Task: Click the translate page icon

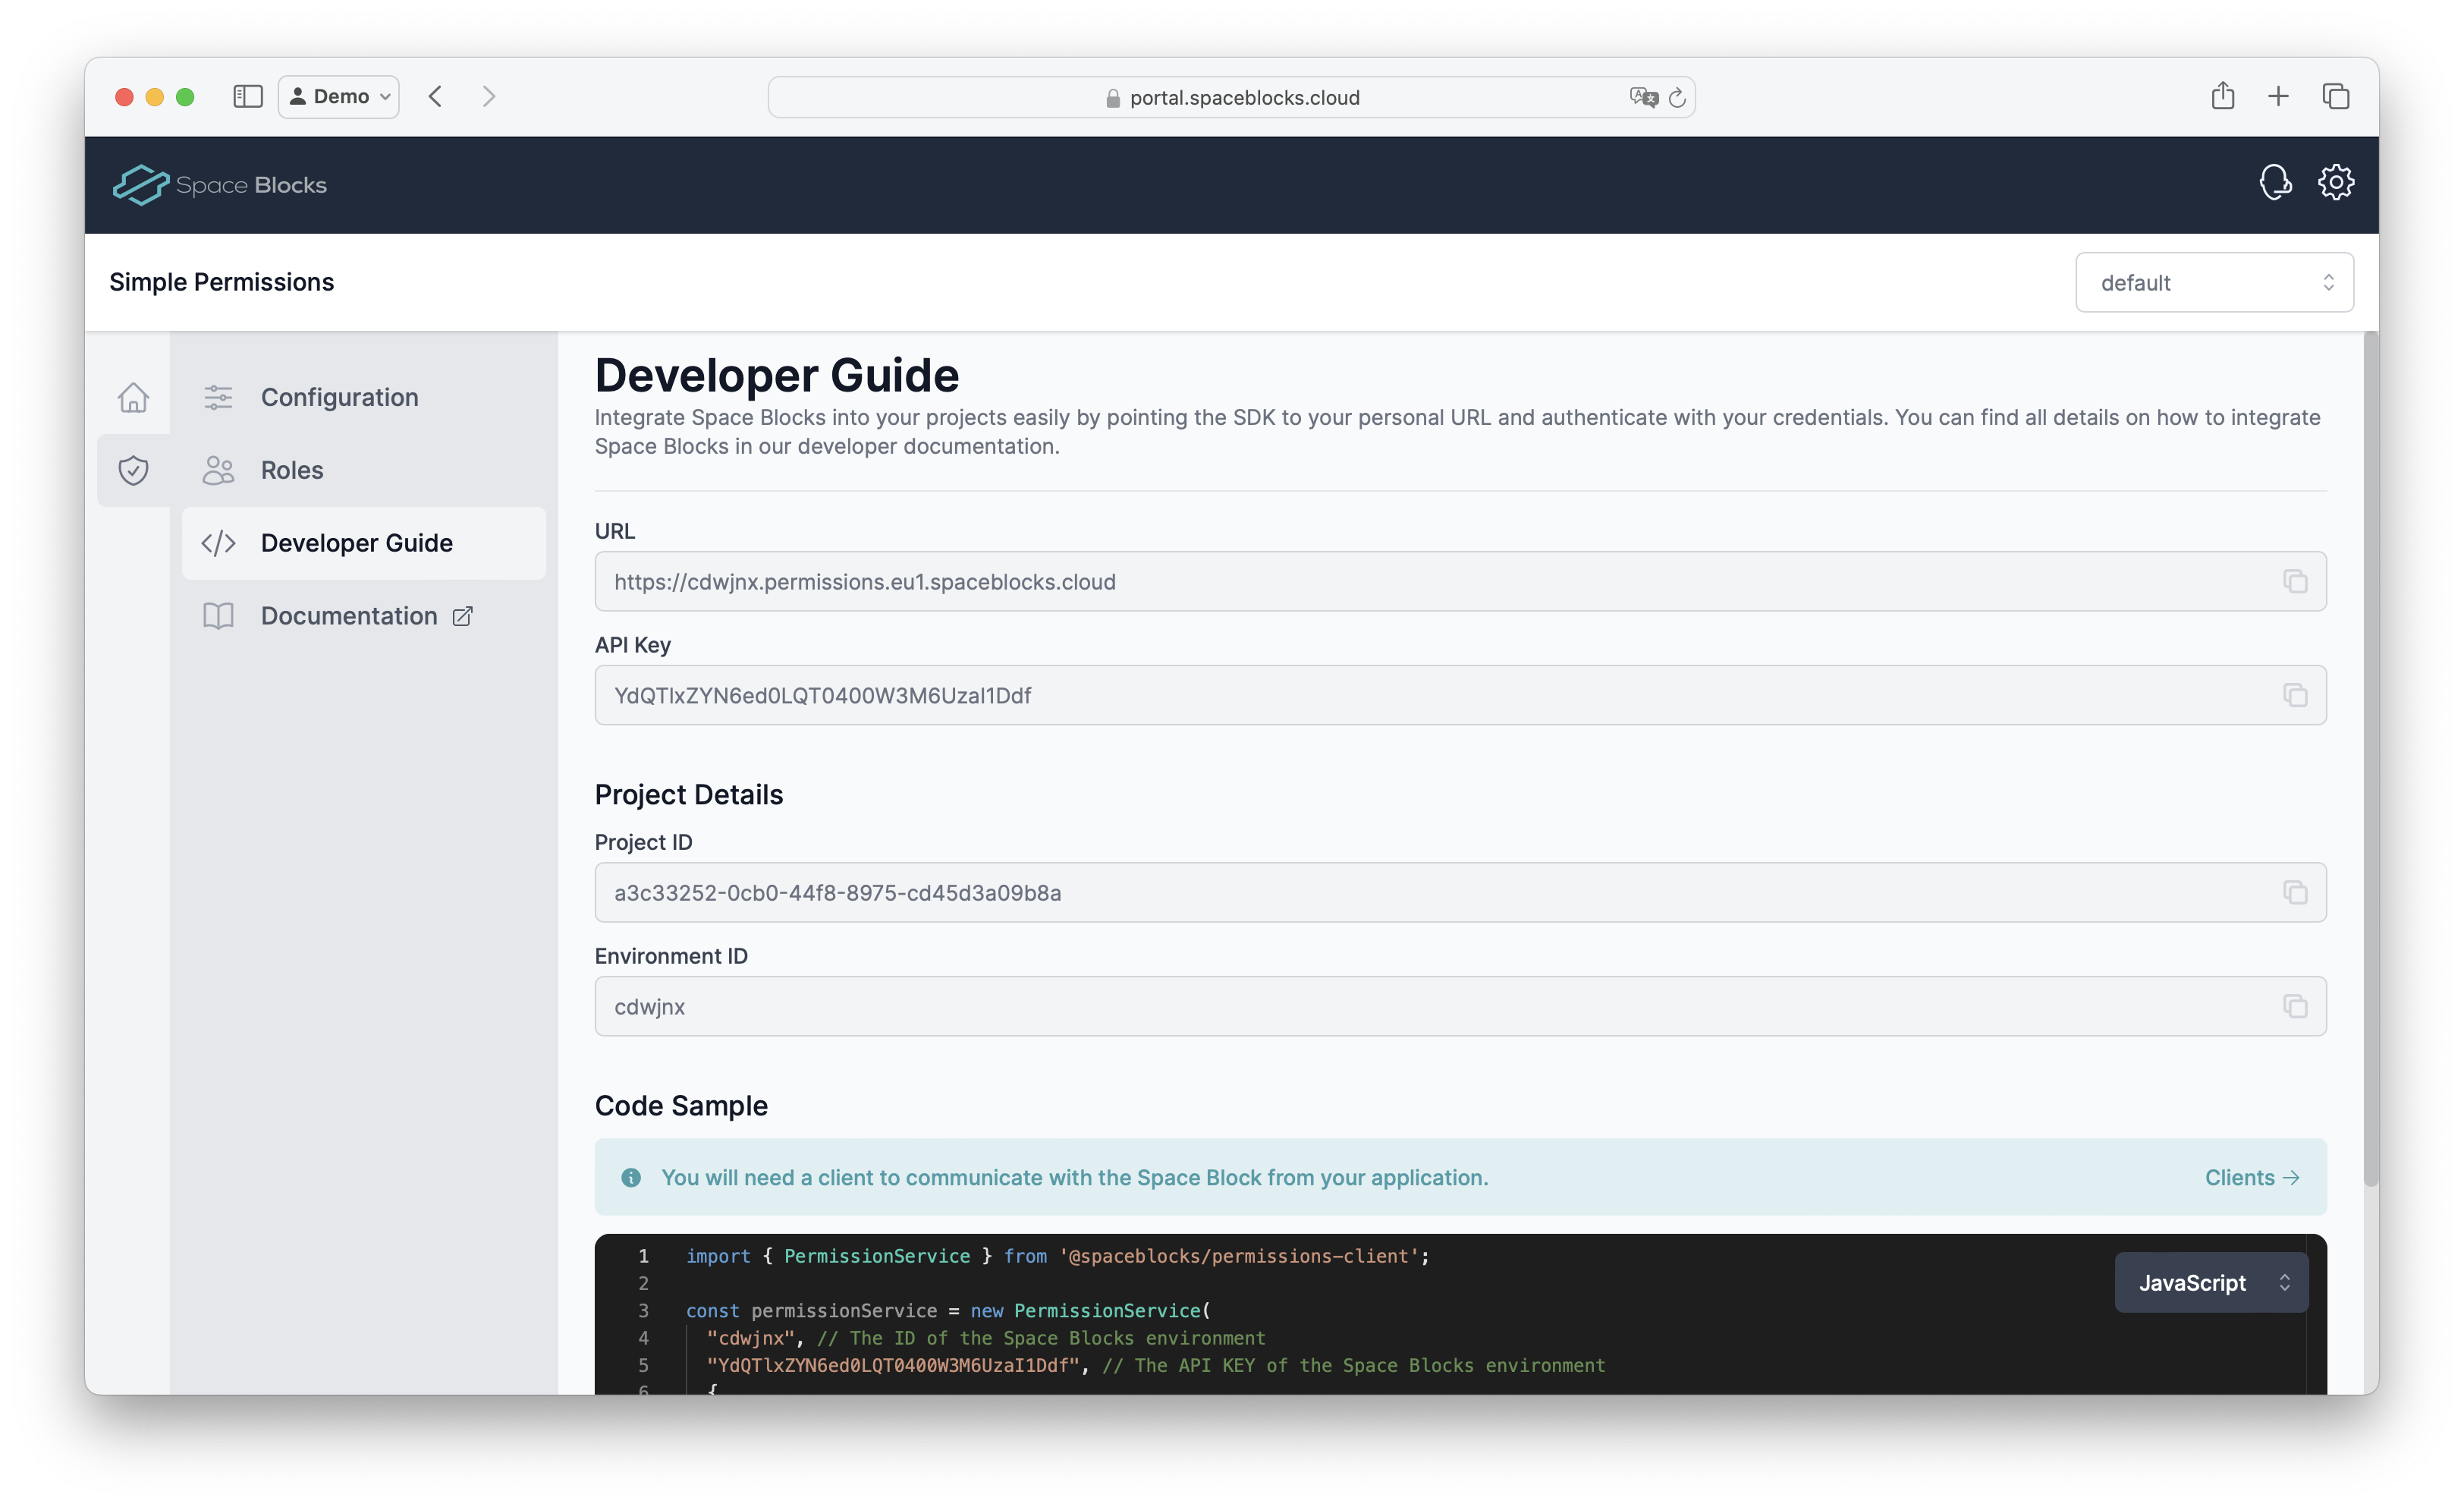Action: [1643, 97]
